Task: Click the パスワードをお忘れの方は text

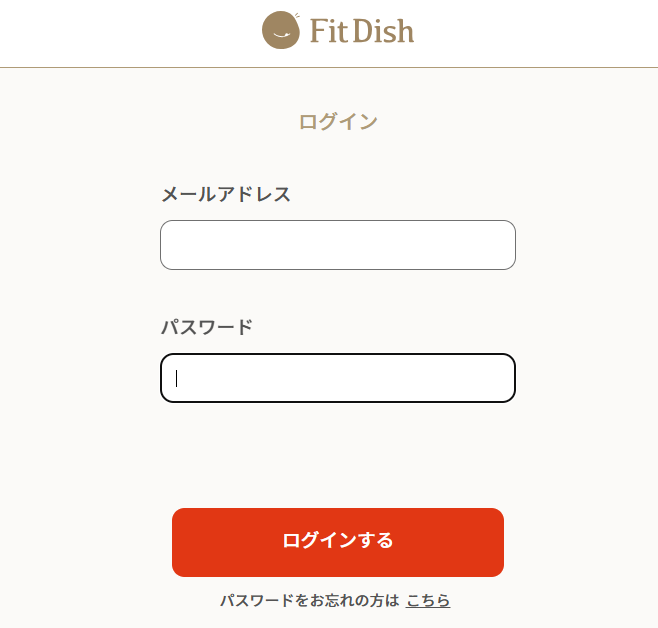Action: coord(309,601)
